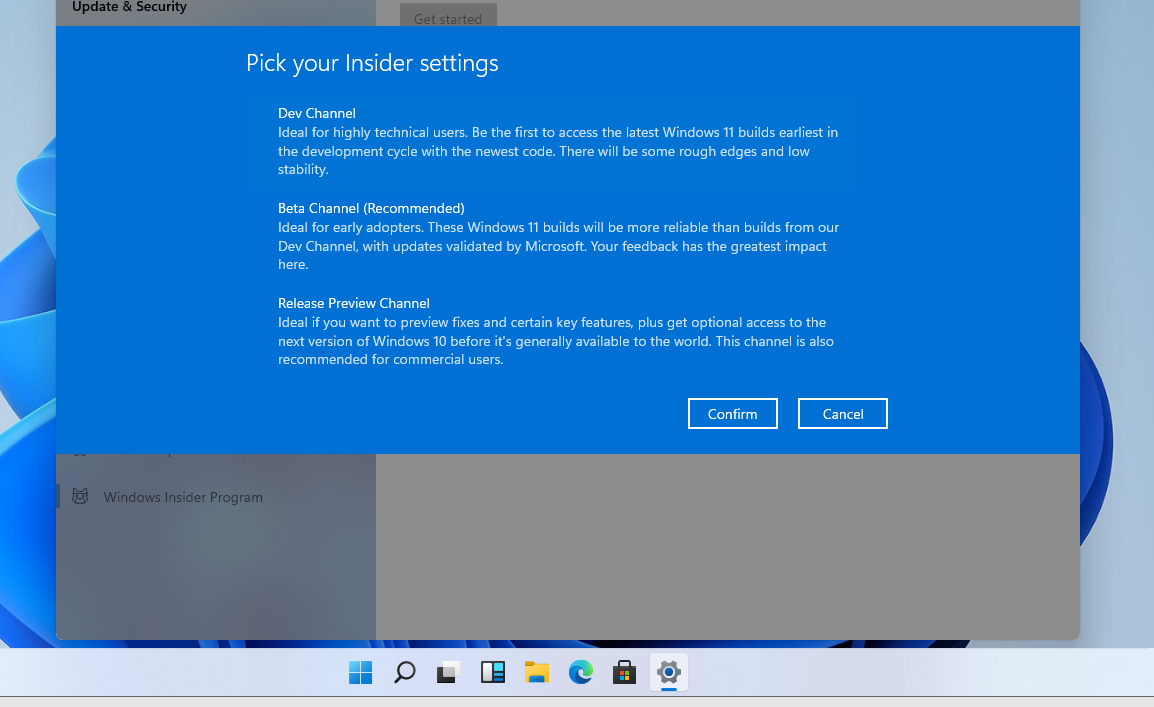
Task: Open the Windows Start menu
Action: point(361,672)
